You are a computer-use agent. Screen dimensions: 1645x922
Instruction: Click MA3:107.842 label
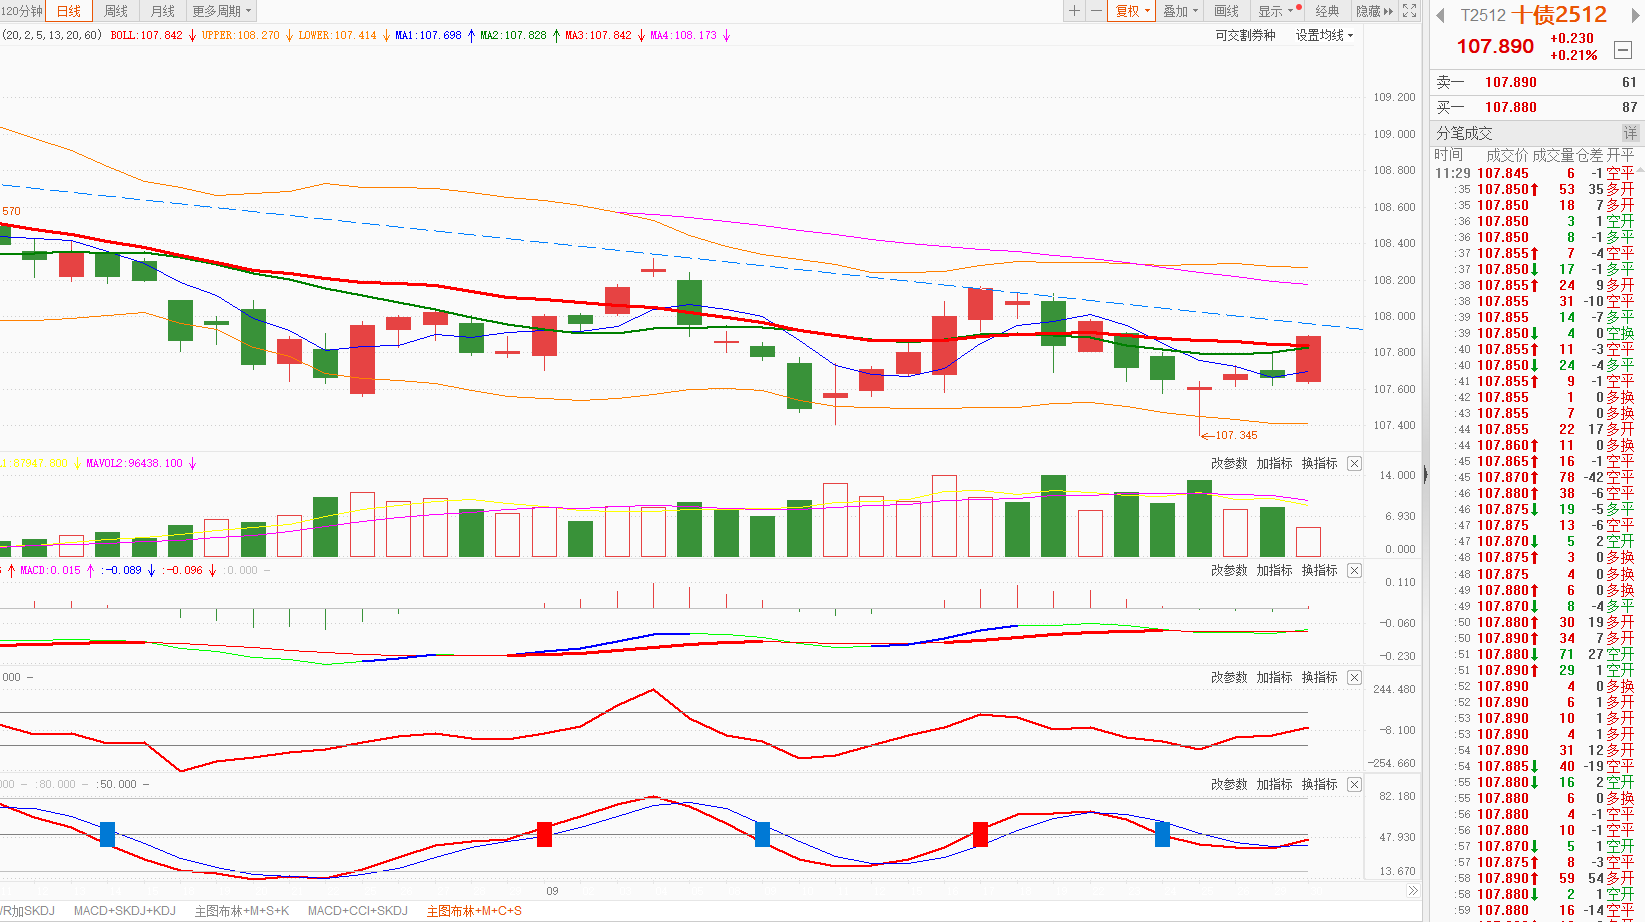coord(598,35)
